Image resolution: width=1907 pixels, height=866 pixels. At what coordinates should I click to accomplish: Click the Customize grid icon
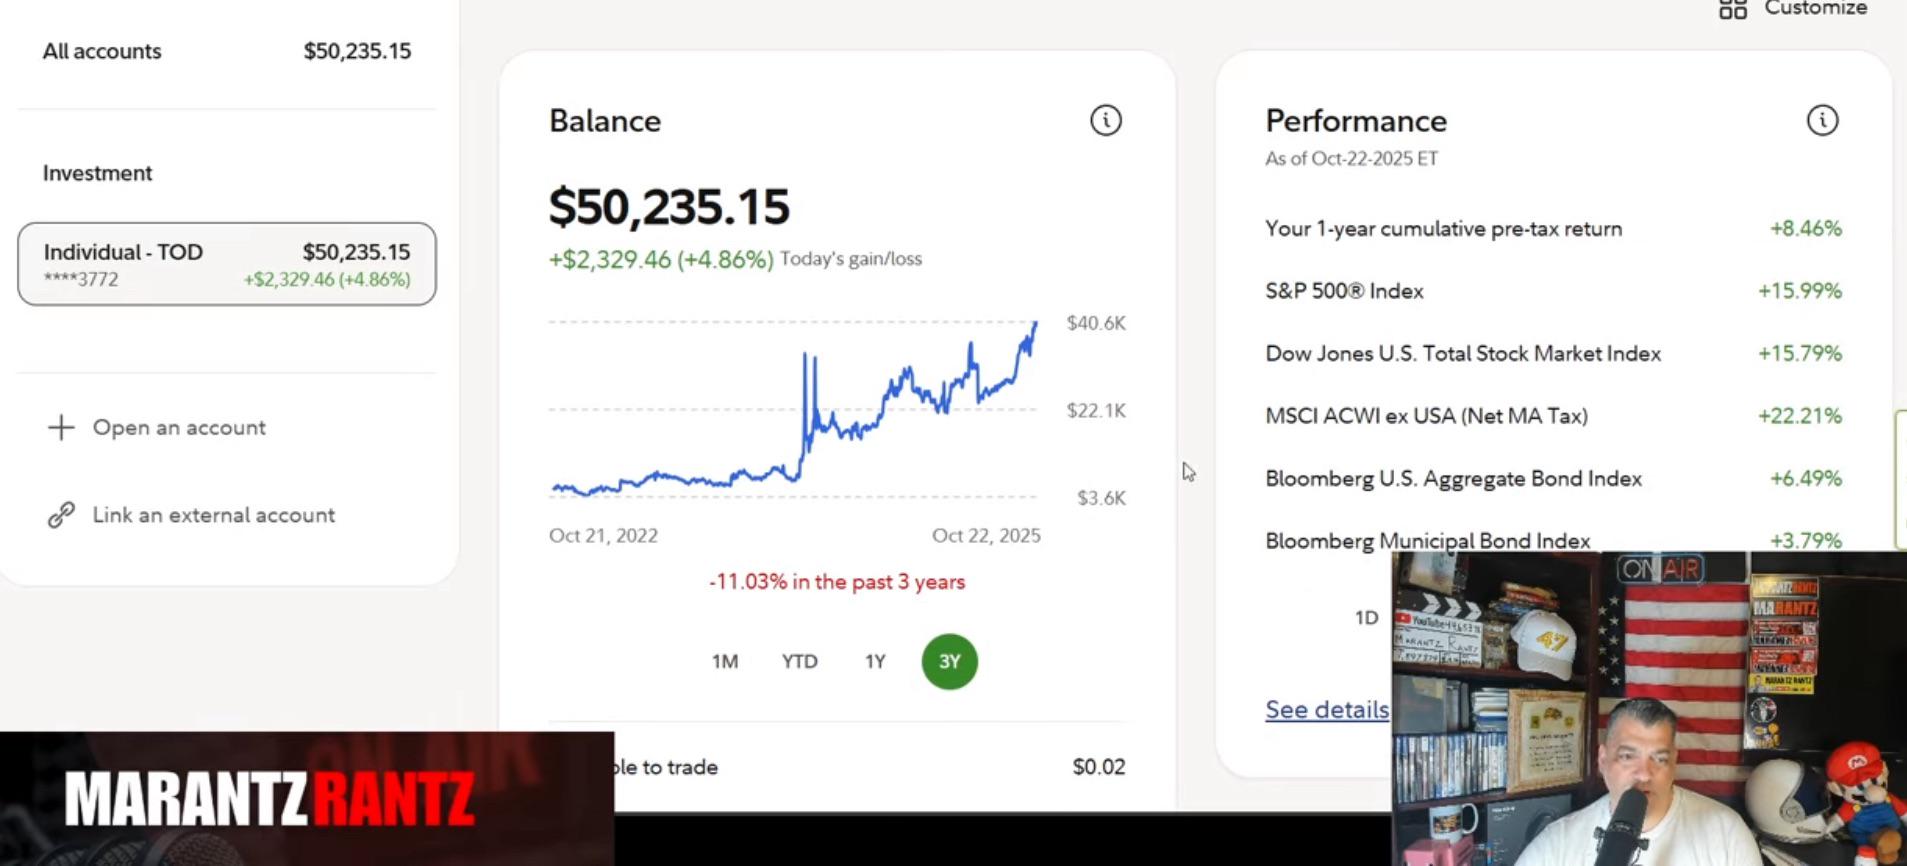(1733, 9)
